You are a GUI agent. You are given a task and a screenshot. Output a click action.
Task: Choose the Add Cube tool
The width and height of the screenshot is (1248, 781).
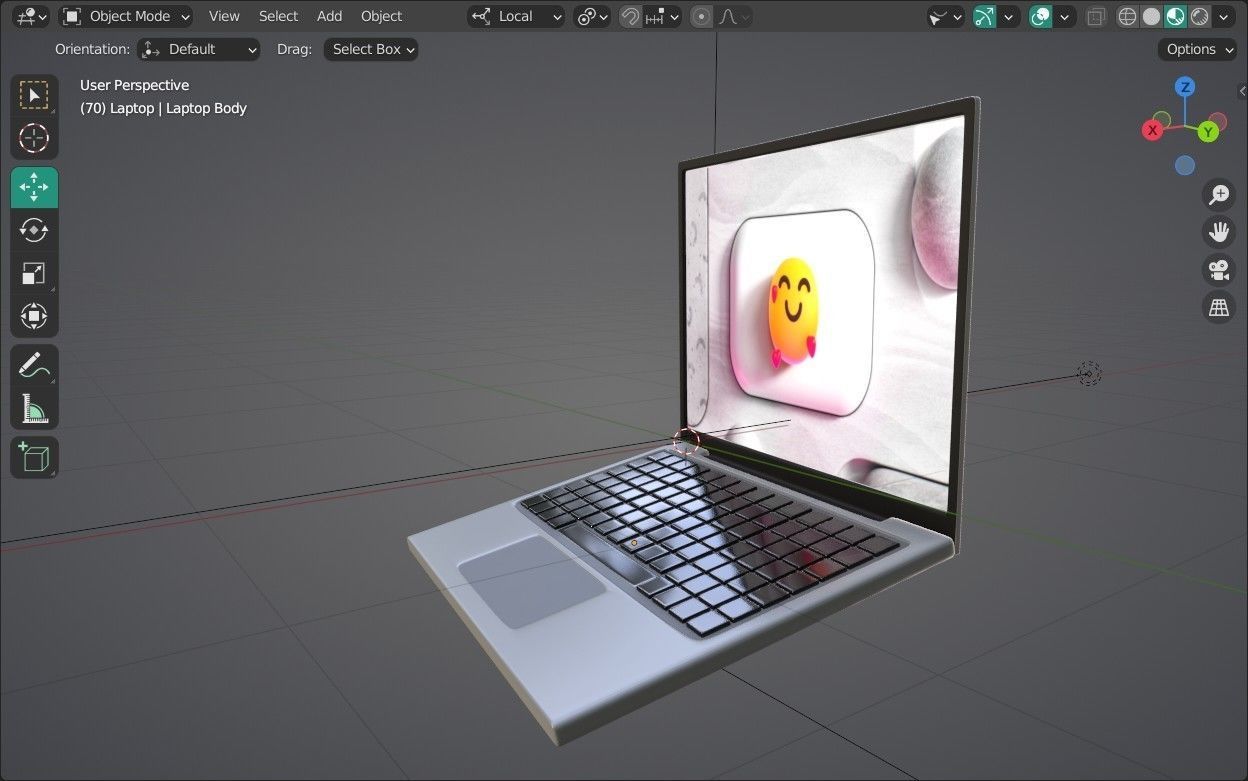pos(34,457)
